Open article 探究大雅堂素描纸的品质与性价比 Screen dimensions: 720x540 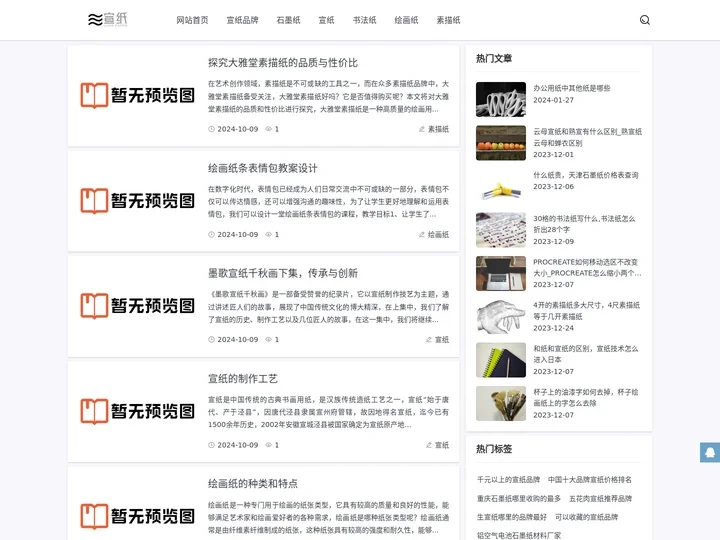(283, 62)
